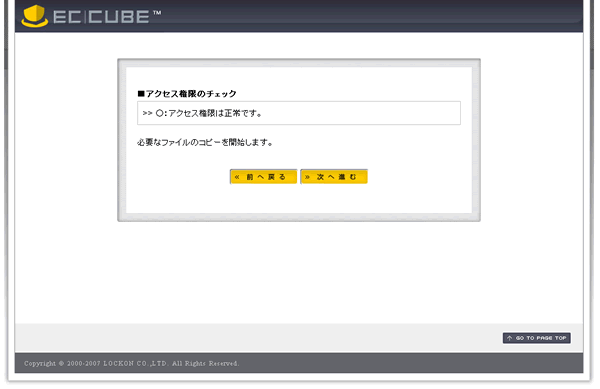Proceed with the 次へ進む button
600x389 pixels.
(x=334, y=177)
